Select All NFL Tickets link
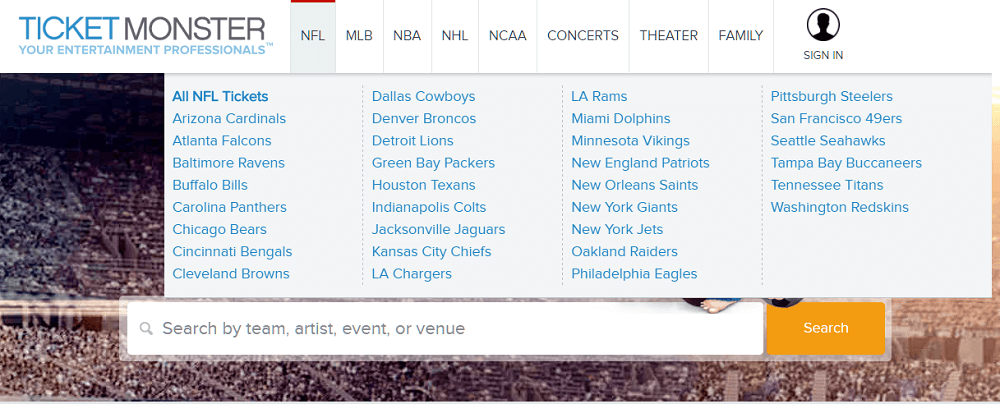The width and height of the screenshot is (1000, 404). 220,96
